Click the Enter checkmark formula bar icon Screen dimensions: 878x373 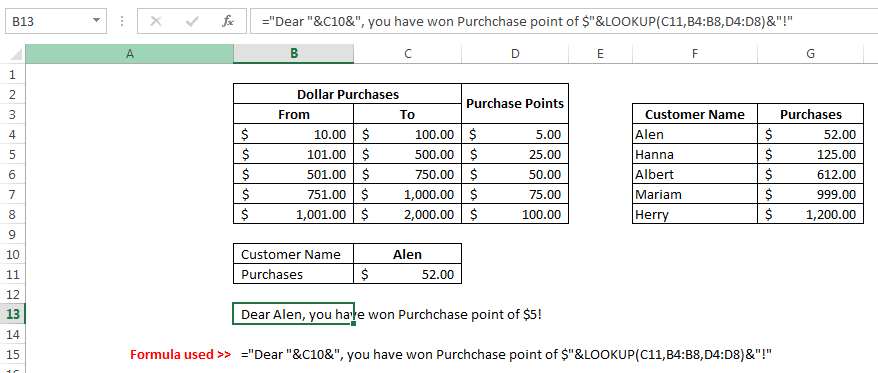pyautogui.click(x=192, y=22)
